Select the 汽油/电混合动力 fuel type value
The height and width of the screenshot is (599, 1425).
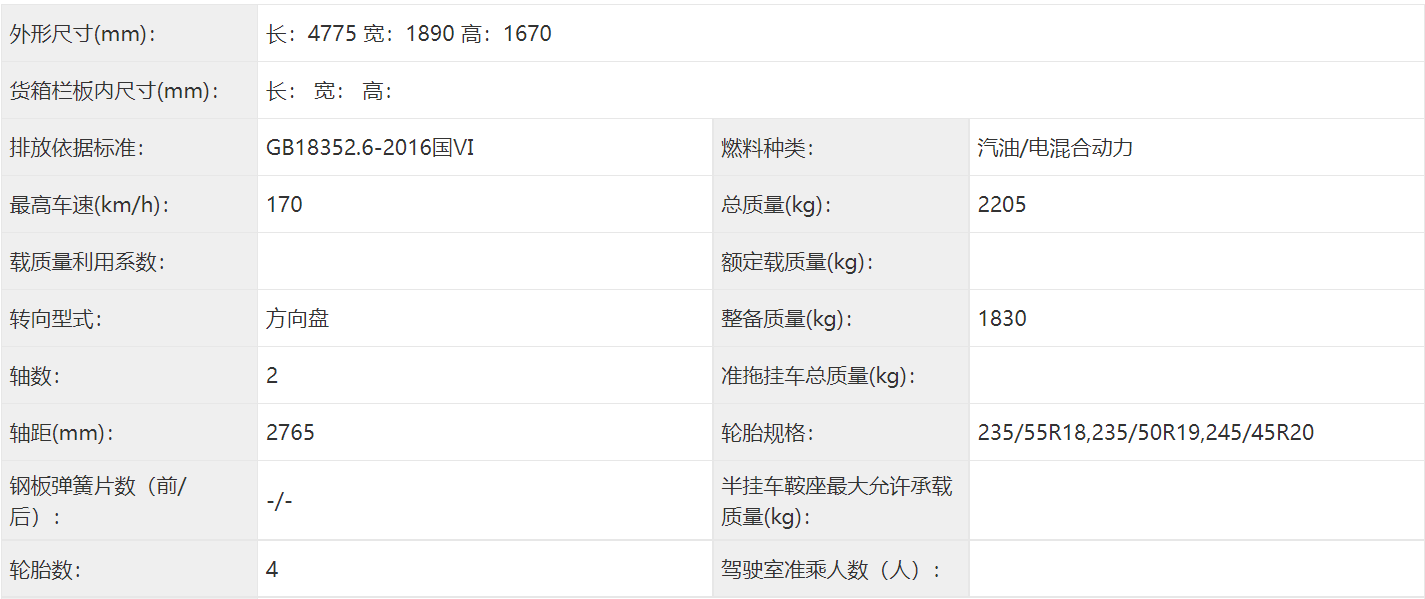coord(1055,148)
